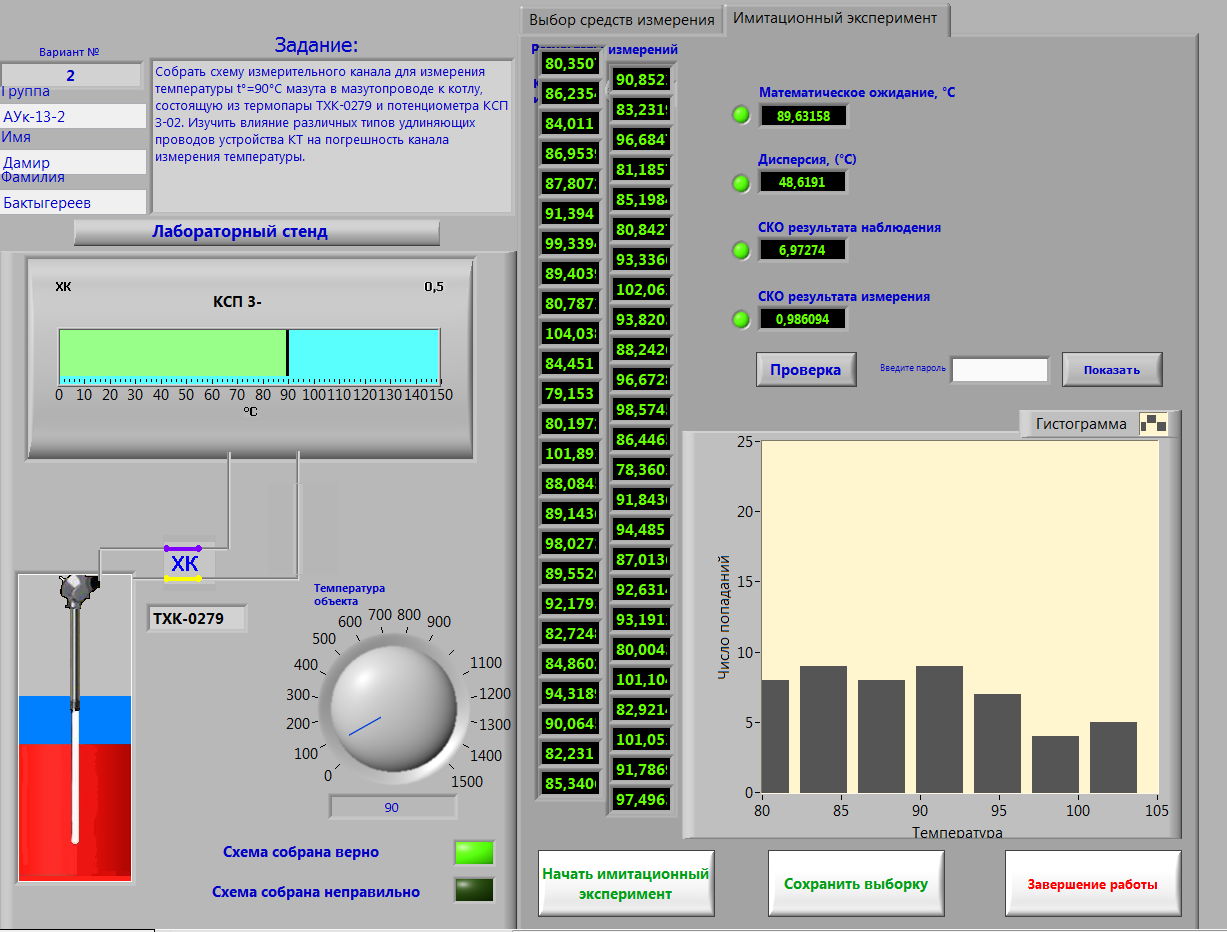Screen dimensions: 1227x932
Task: Start simulation with Начать имитационный эксперимент
Action: point(626,883)
